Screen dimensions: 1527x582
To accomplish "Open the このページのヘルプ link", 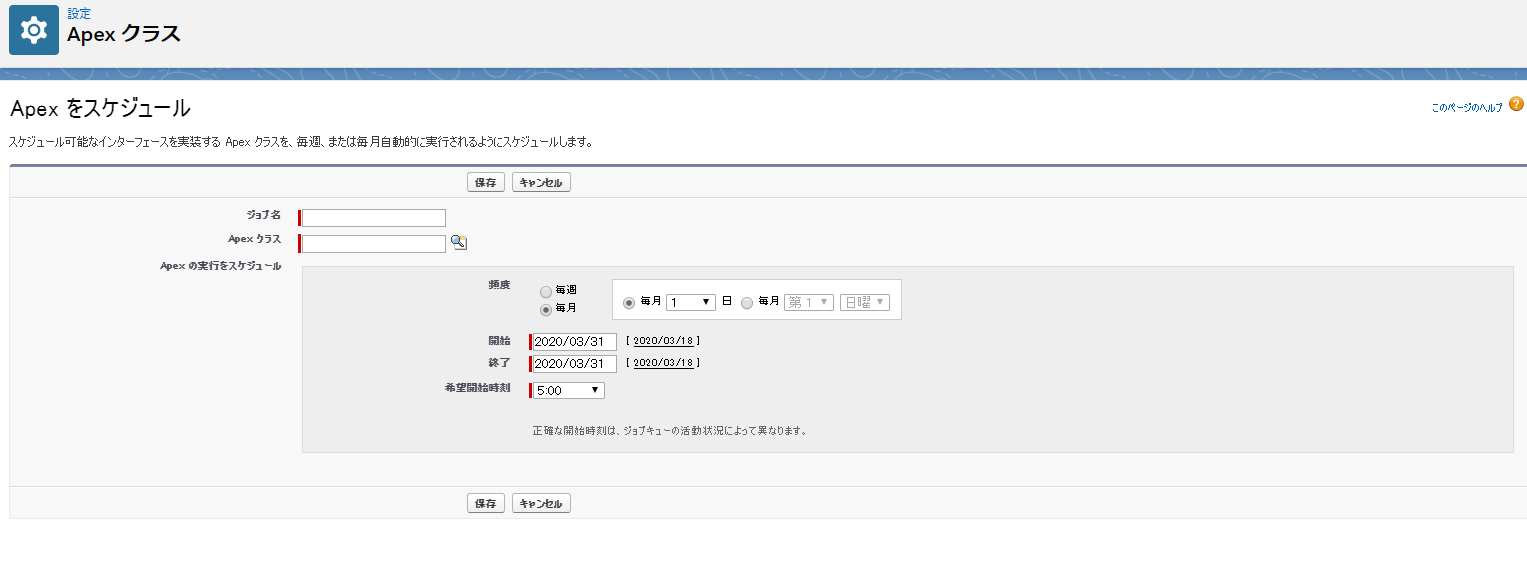I will pyautogui.click(x=1467, y=107).
